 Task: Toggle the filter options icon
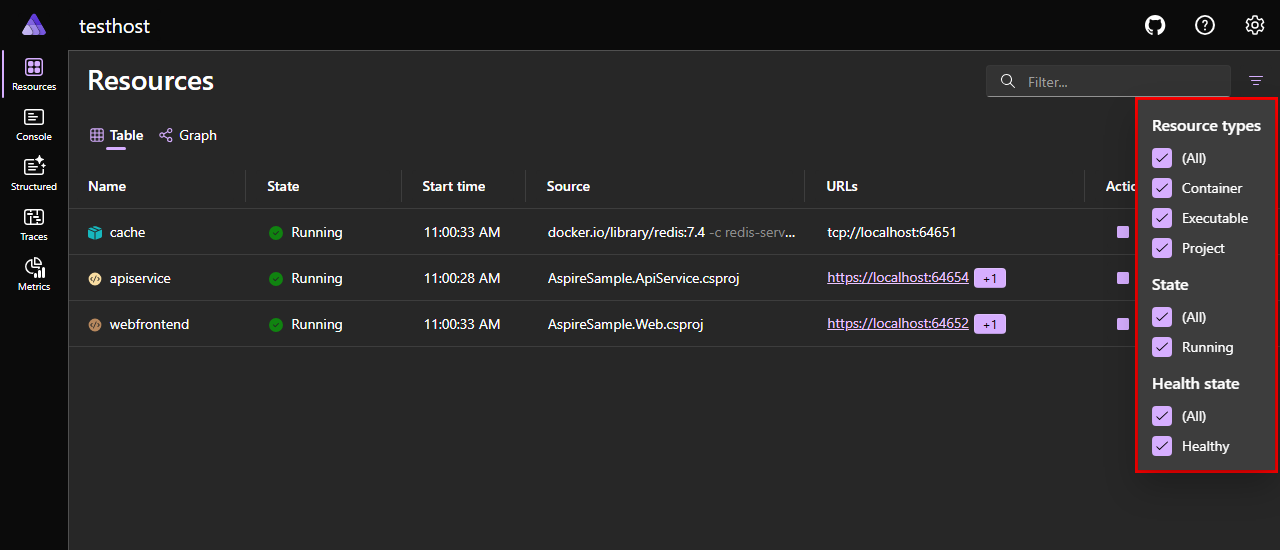pos(1256,81)
